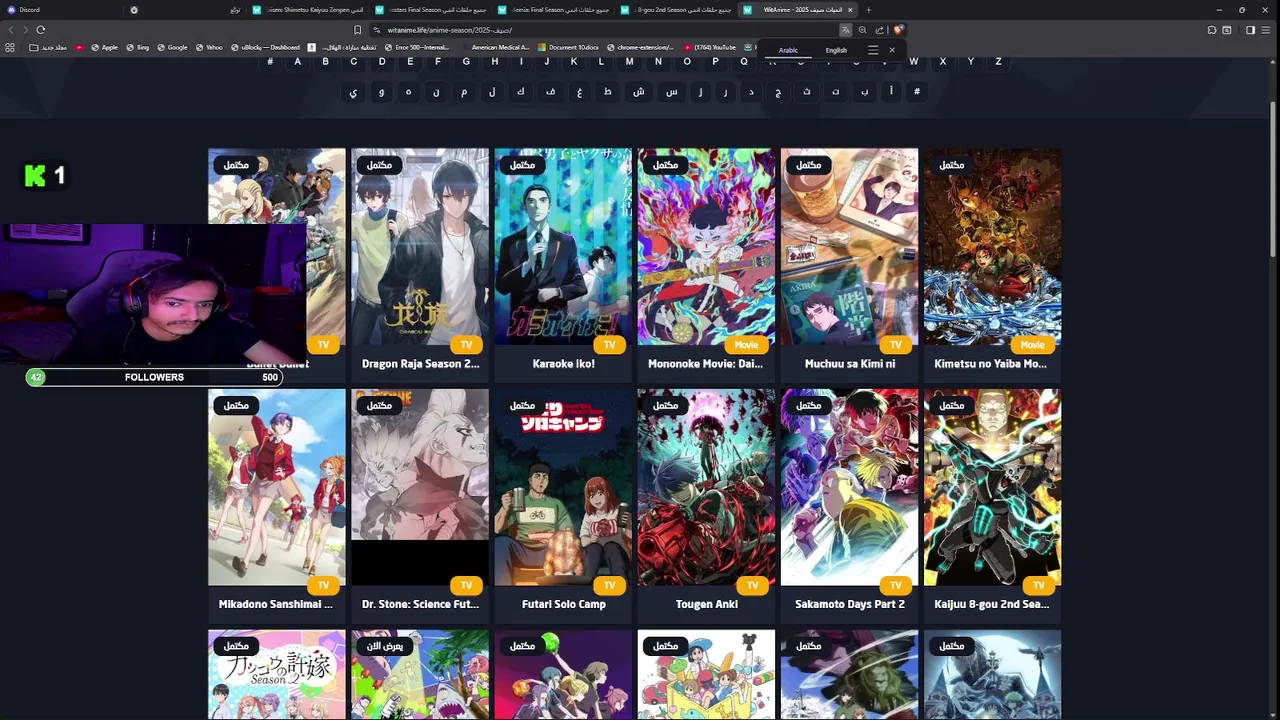The image size is (1280, 720).
Task: Open the Karaoke Iko! poster
Action: (563, 247)
